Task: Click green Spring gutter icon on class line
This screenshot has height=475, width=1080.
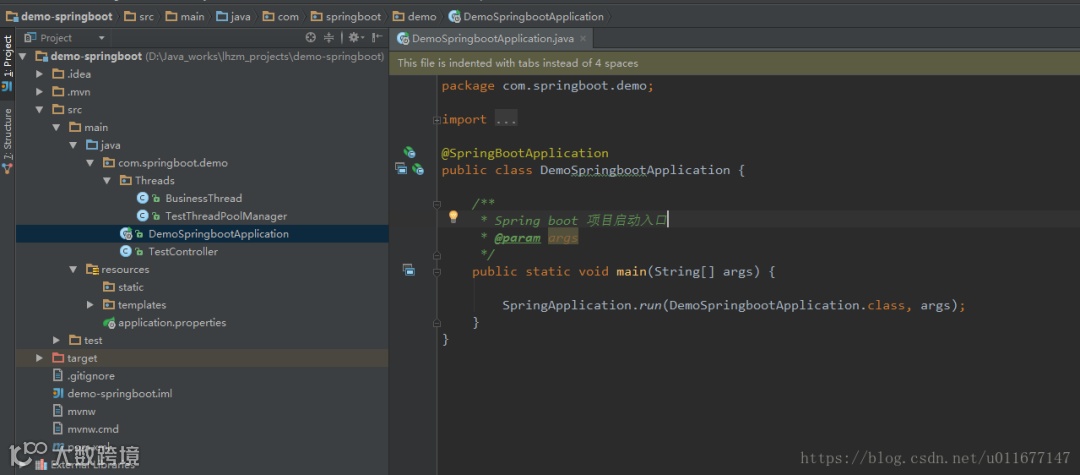Action: tap(417, 169)
